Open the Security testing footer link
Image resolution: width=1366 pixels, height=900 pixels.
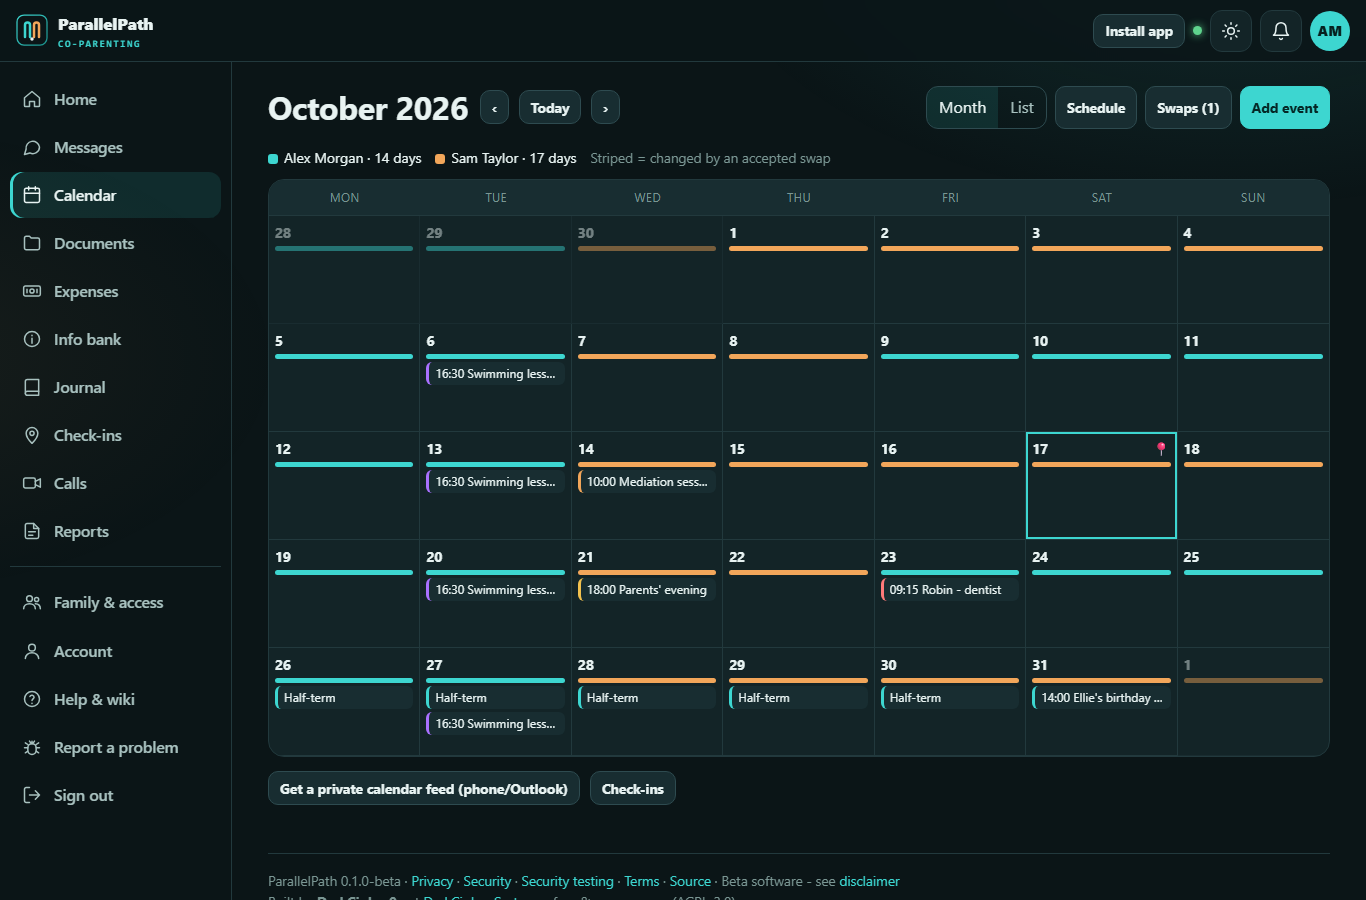click(567, 881)
